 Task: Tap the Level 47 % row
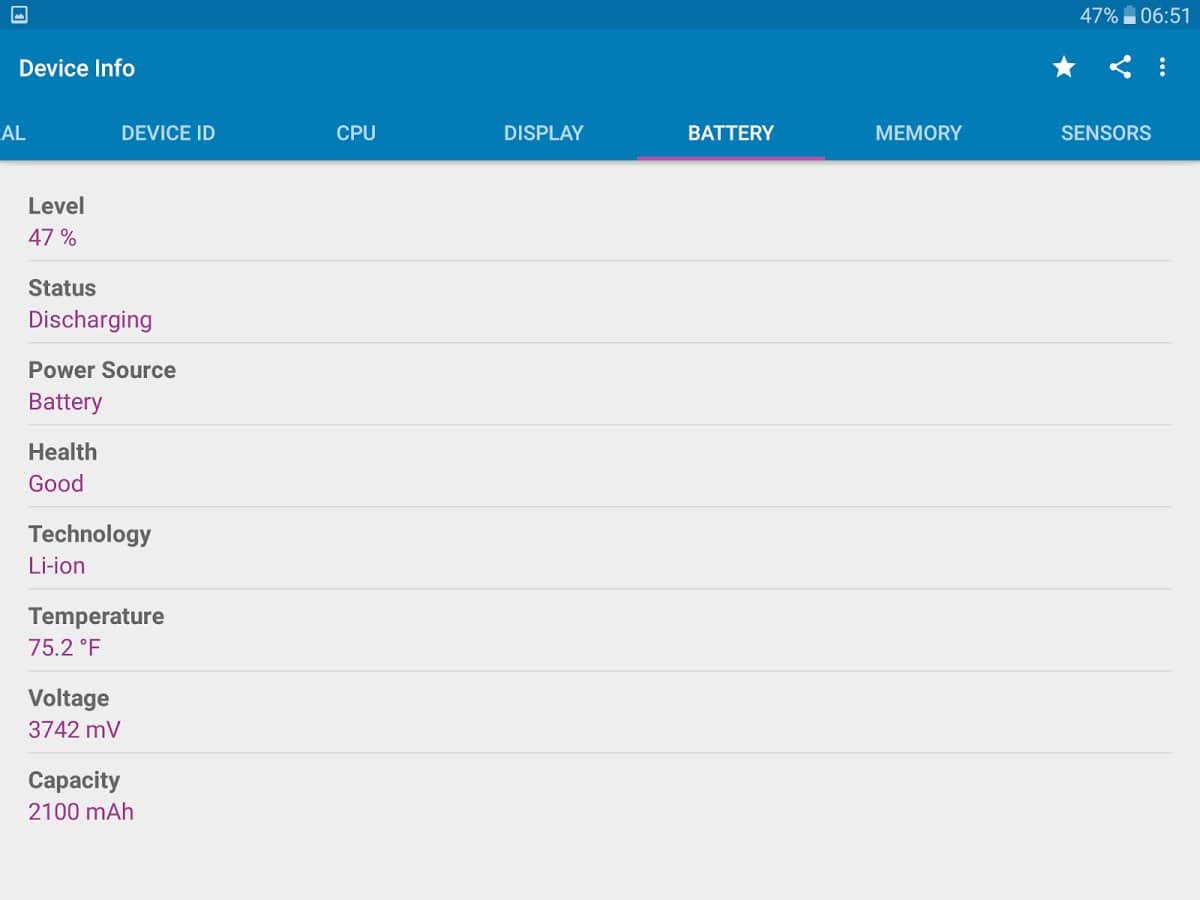(600, 221)
